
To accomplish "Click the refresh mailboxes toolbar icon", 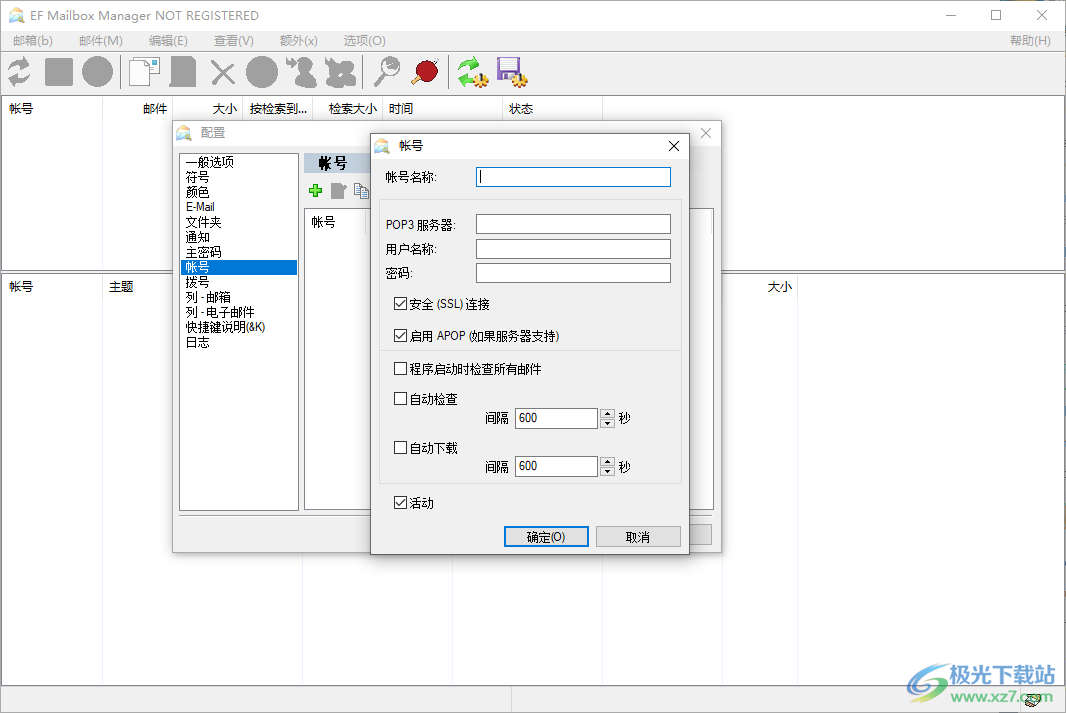I will tap(20, 72).
